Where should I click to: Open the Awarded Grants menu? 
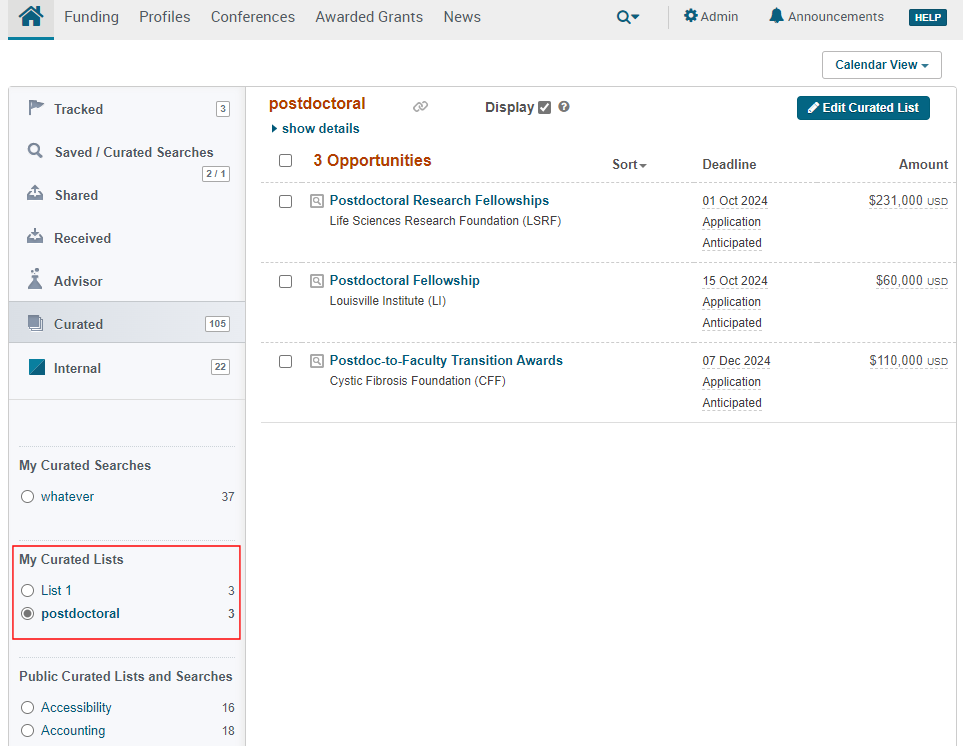coord(369,17)
